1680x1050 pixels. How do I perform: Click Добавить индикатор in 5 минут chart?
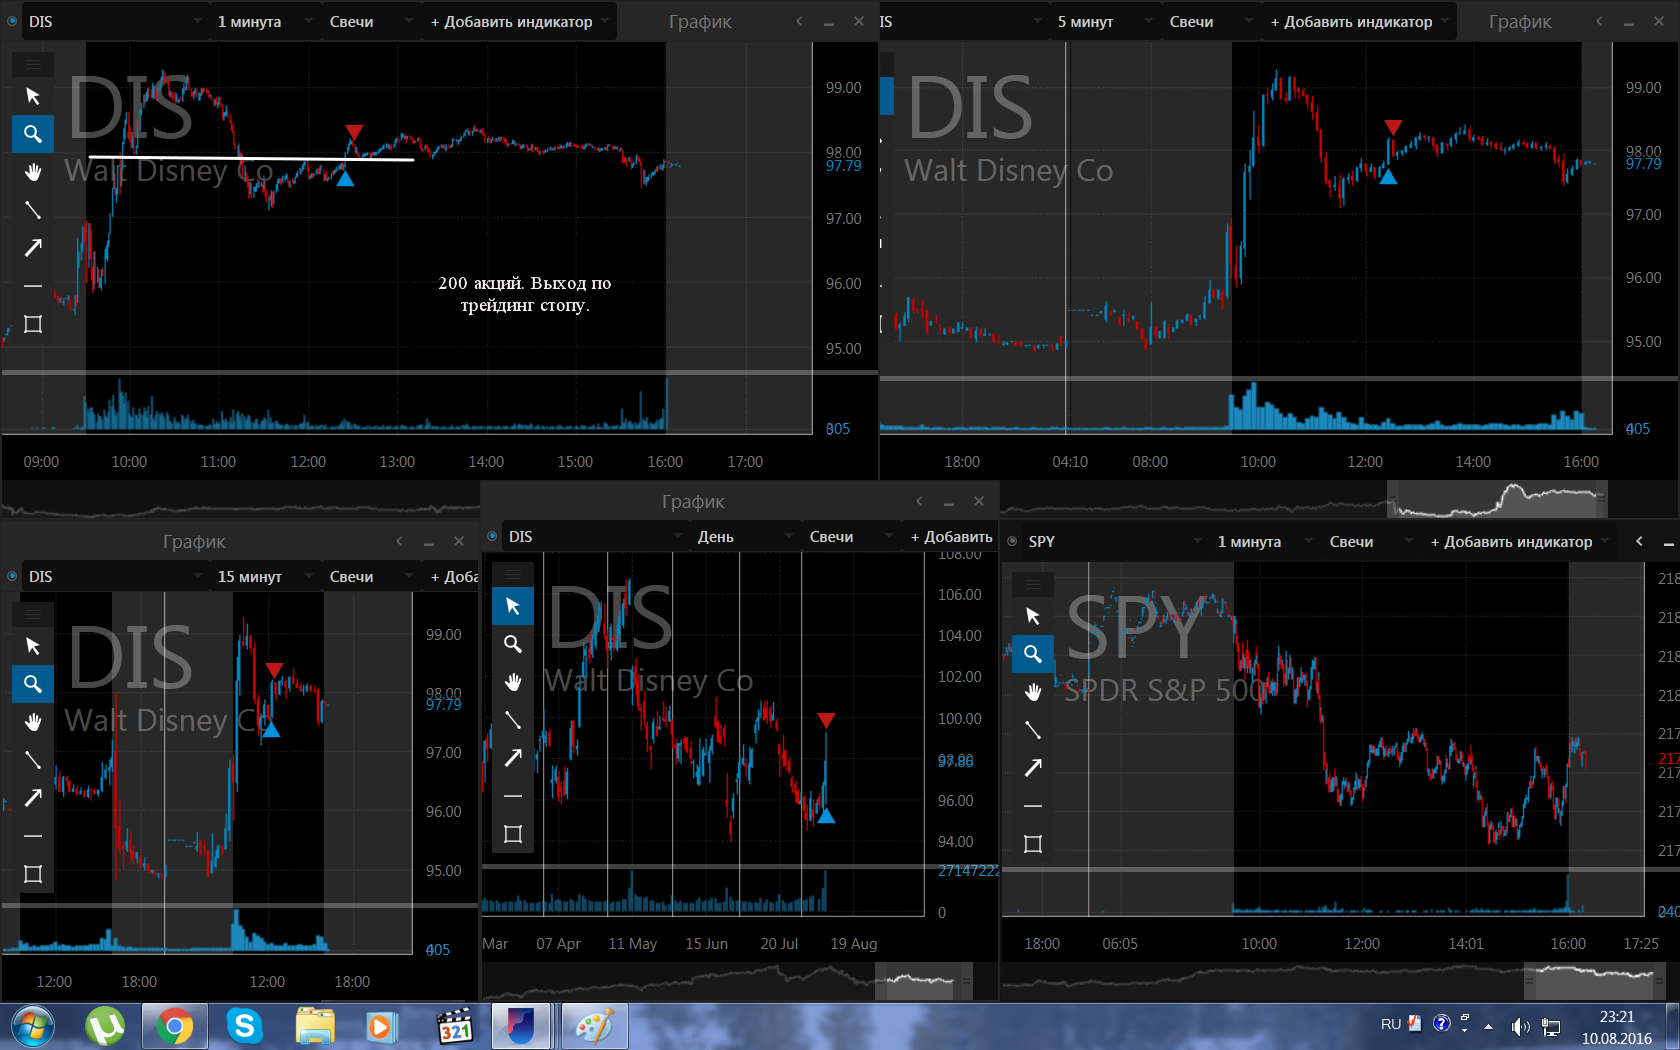click(x=1358, y=21)
